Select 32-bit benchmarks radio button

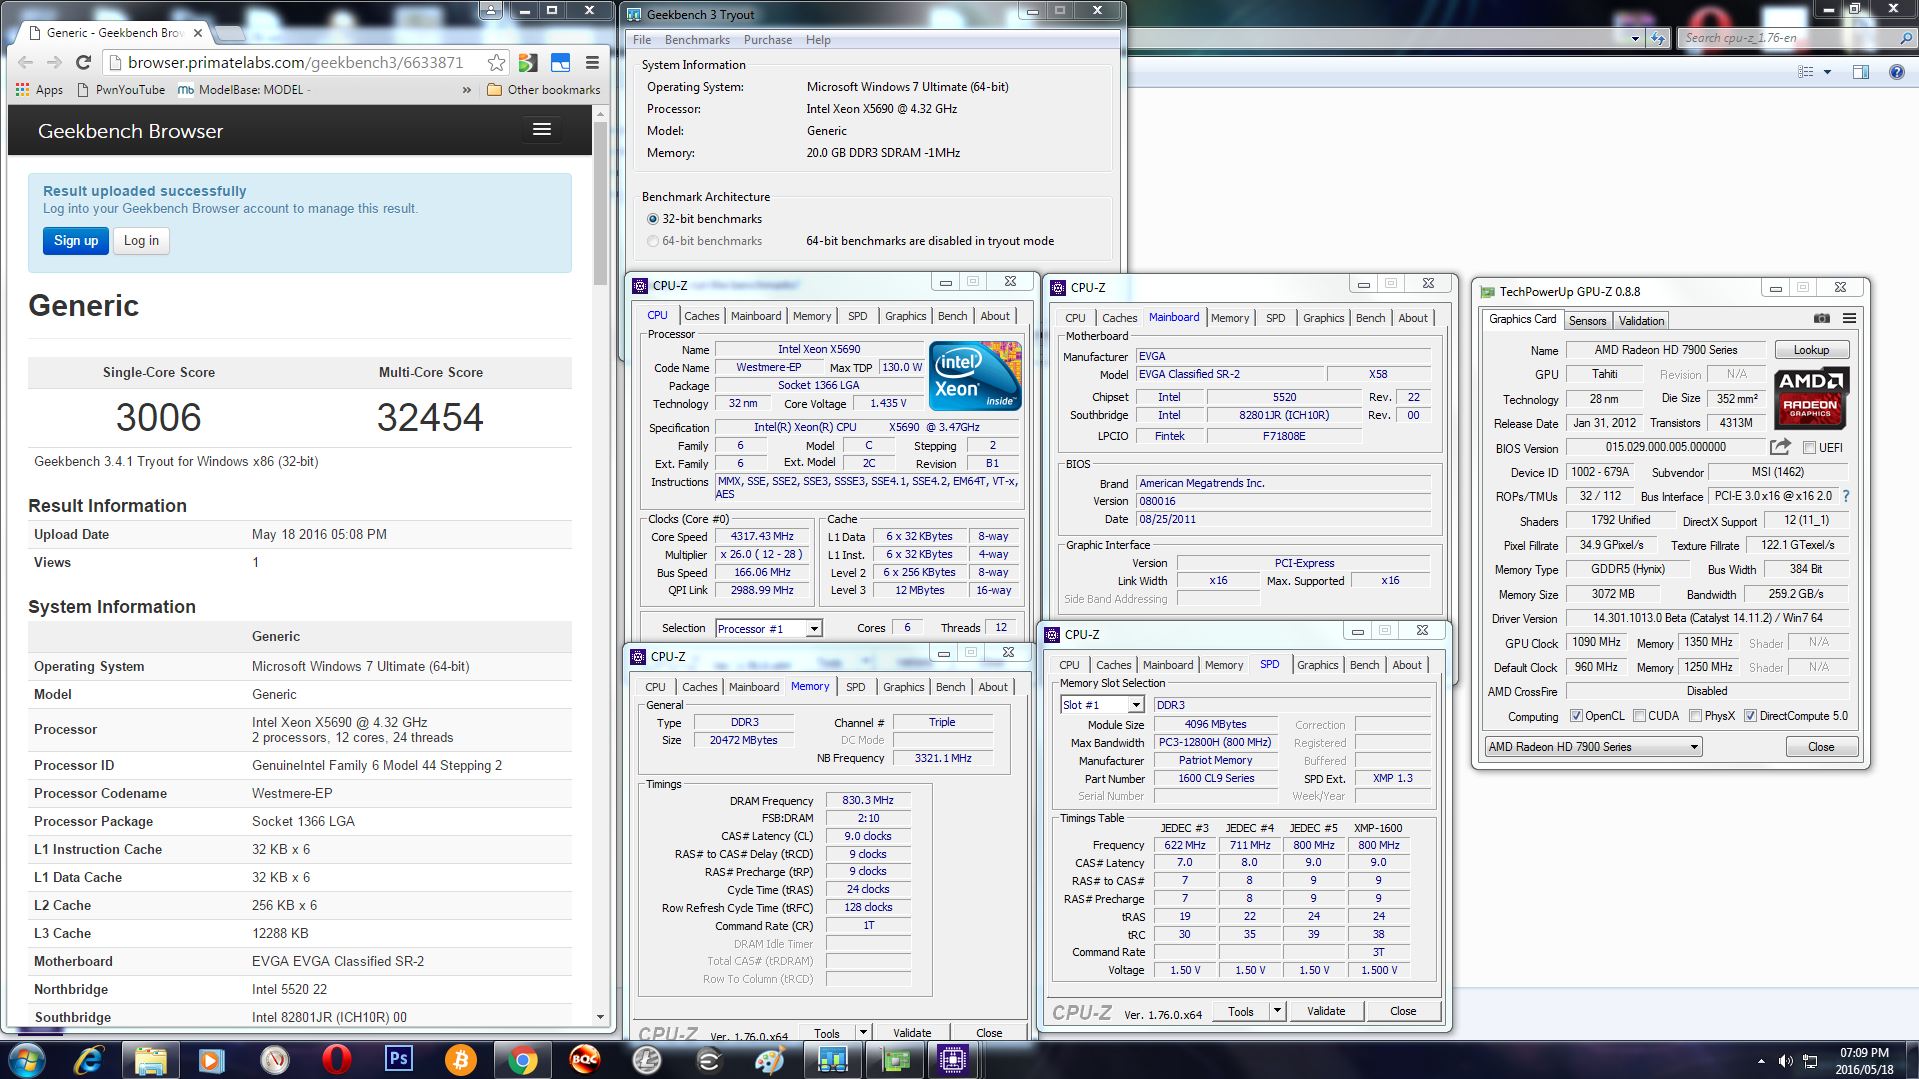coord(653,219)
